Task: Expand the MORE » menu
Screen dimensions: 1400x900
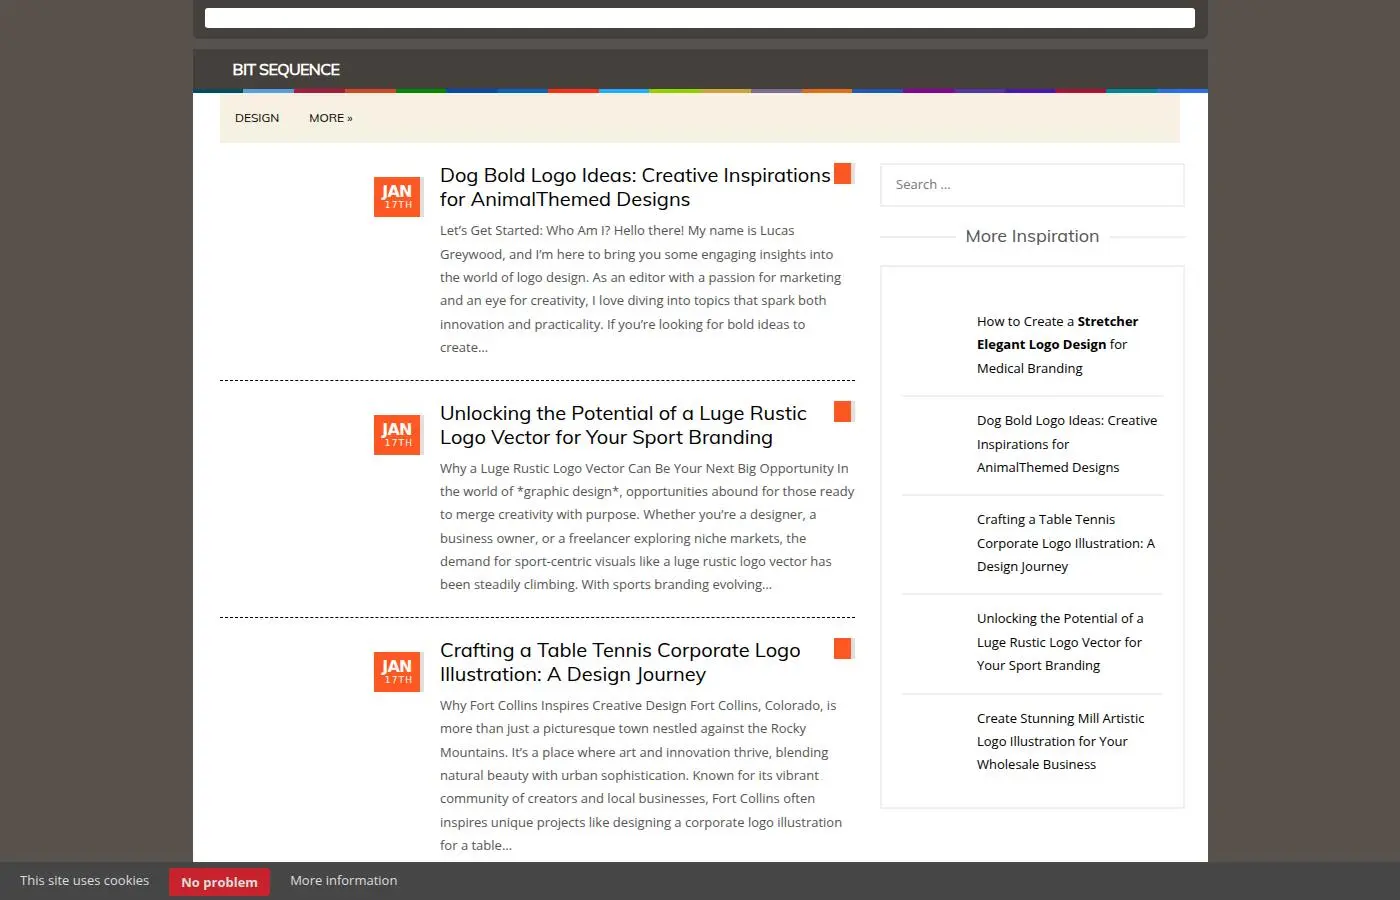Action: click(x=331, y=118)
